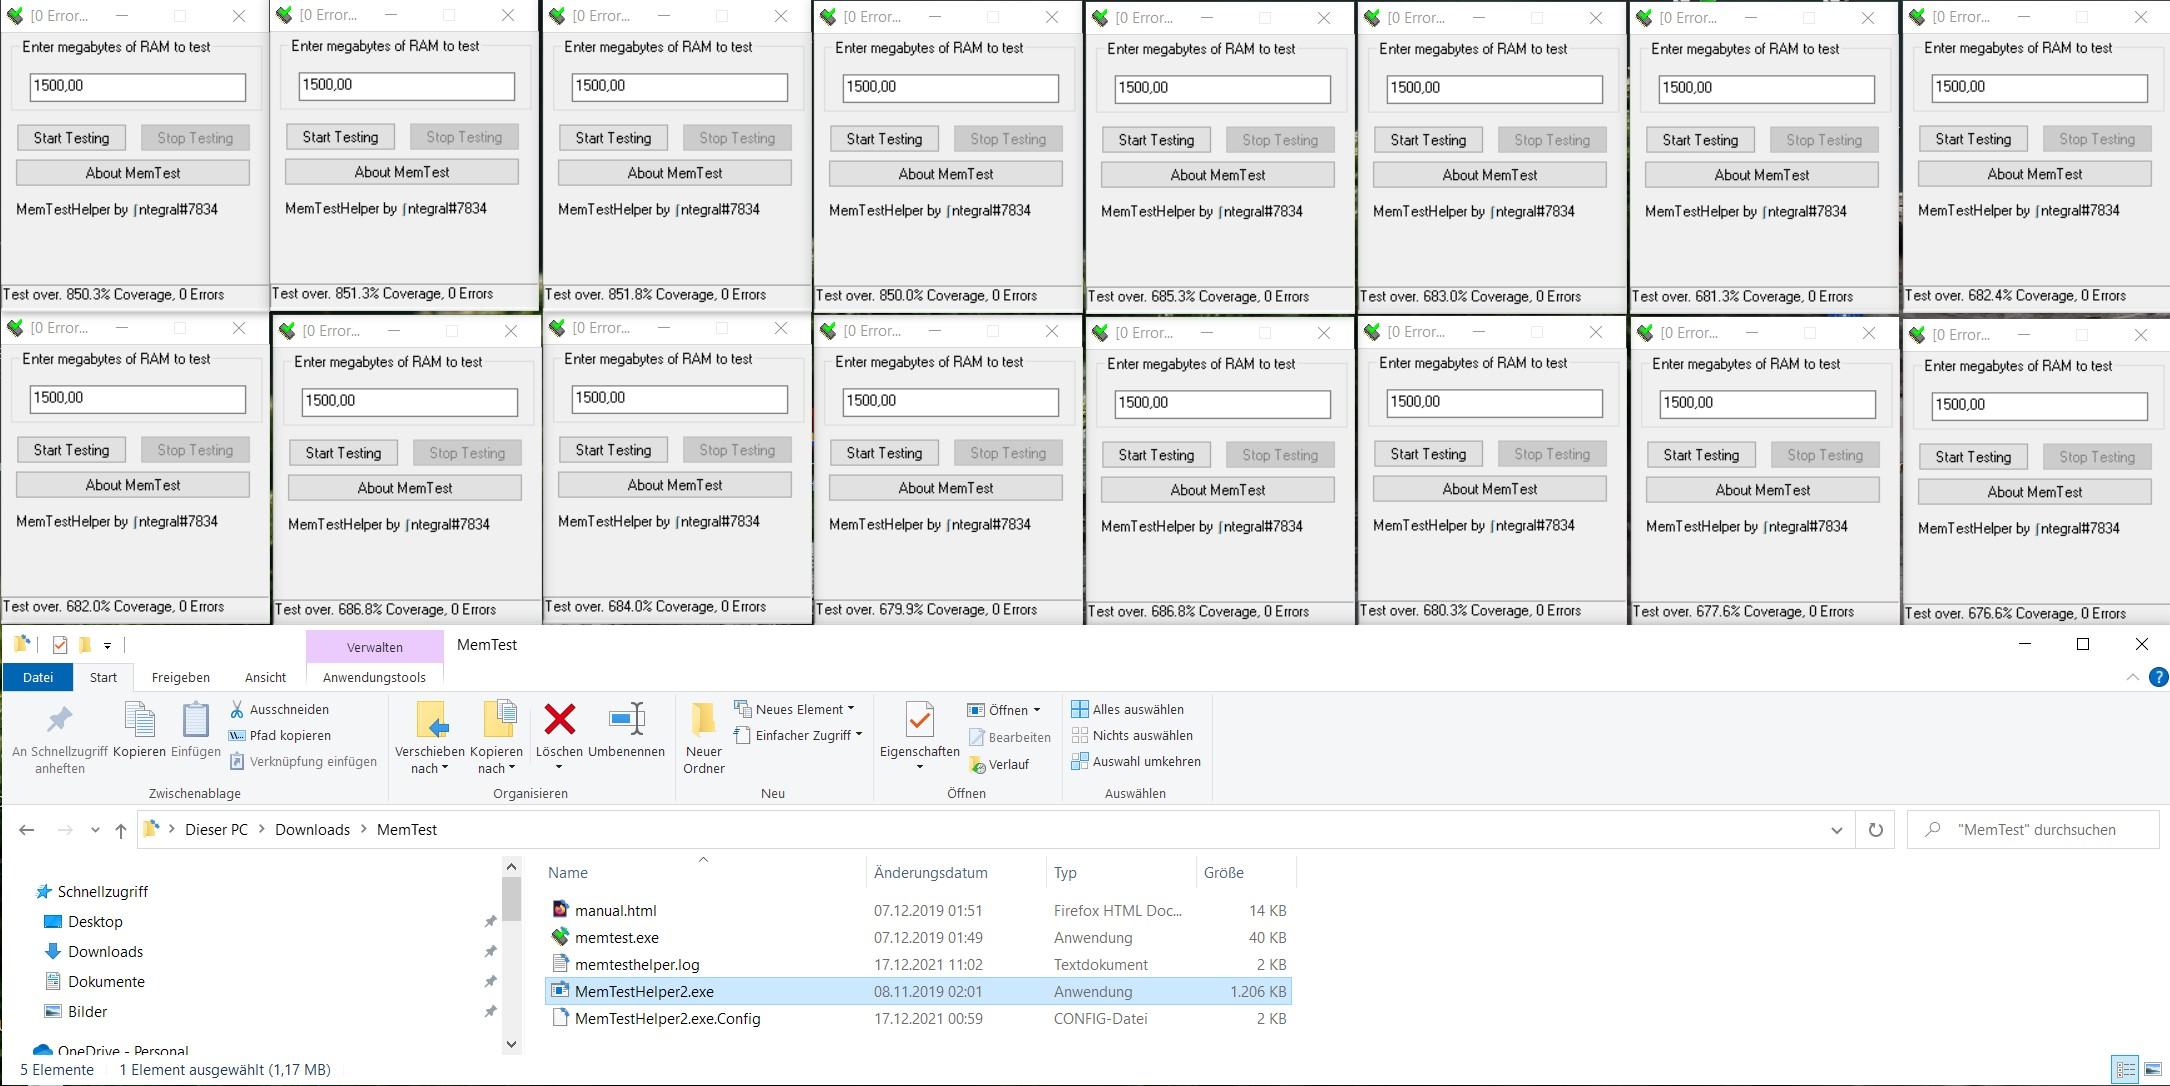Viewport: 2170px width, 1086px height.
Task: Open the customize quick access toolbar dropdown
Action: coord(107,646)
